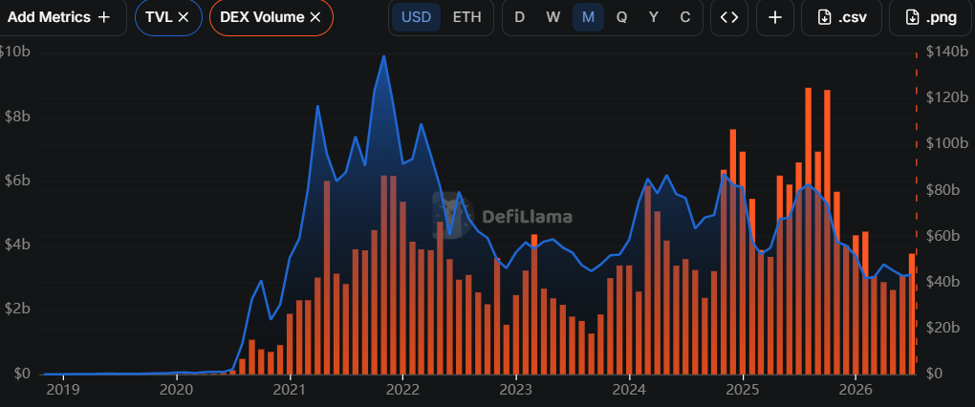Switch denomination to USD
975x407 pixels.
pos(416,17)
